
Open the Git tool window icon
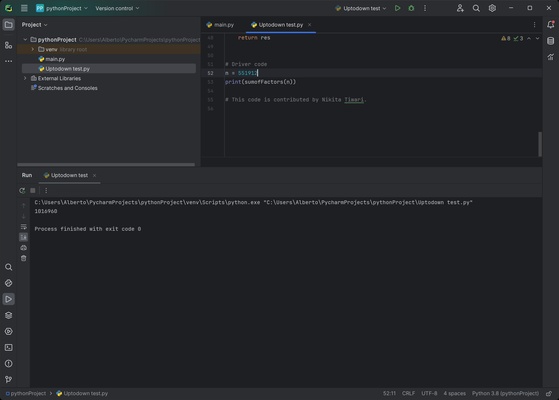(x=9, y=380)
